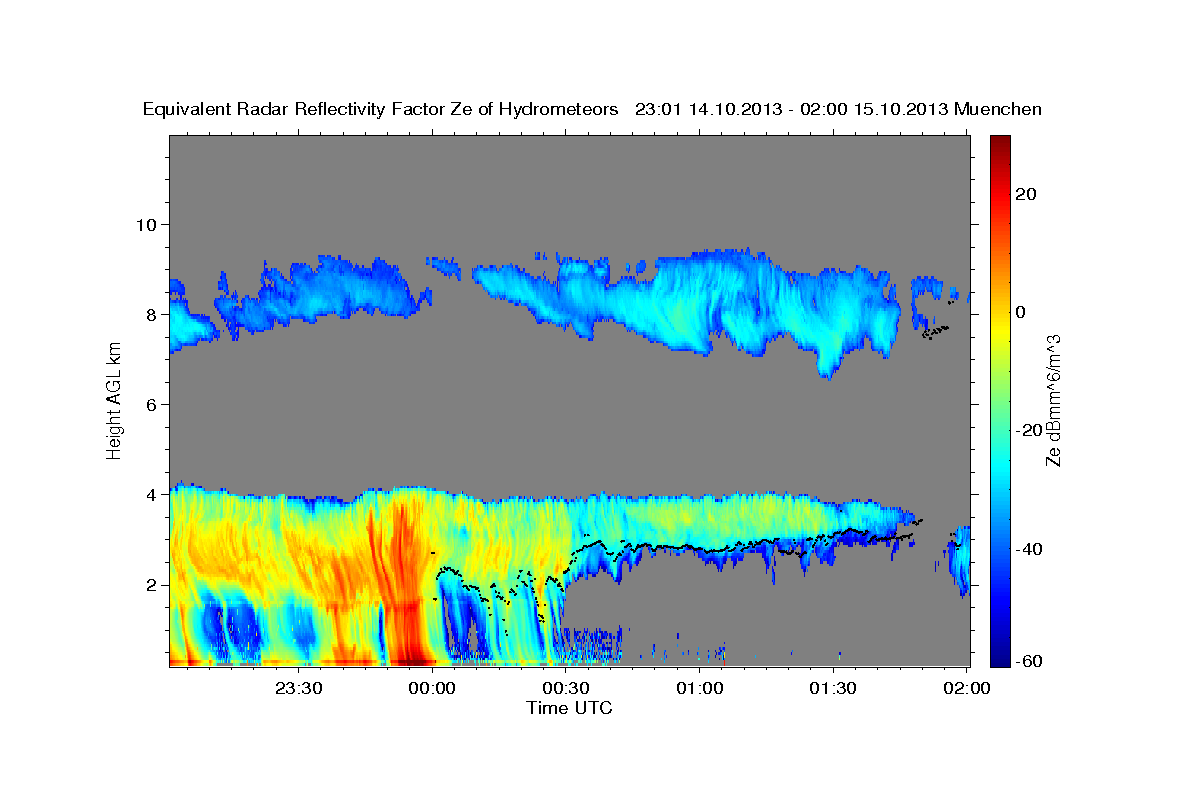Click the 23:30 time tick label
The image size is (1200, 800).
(299, 688)
